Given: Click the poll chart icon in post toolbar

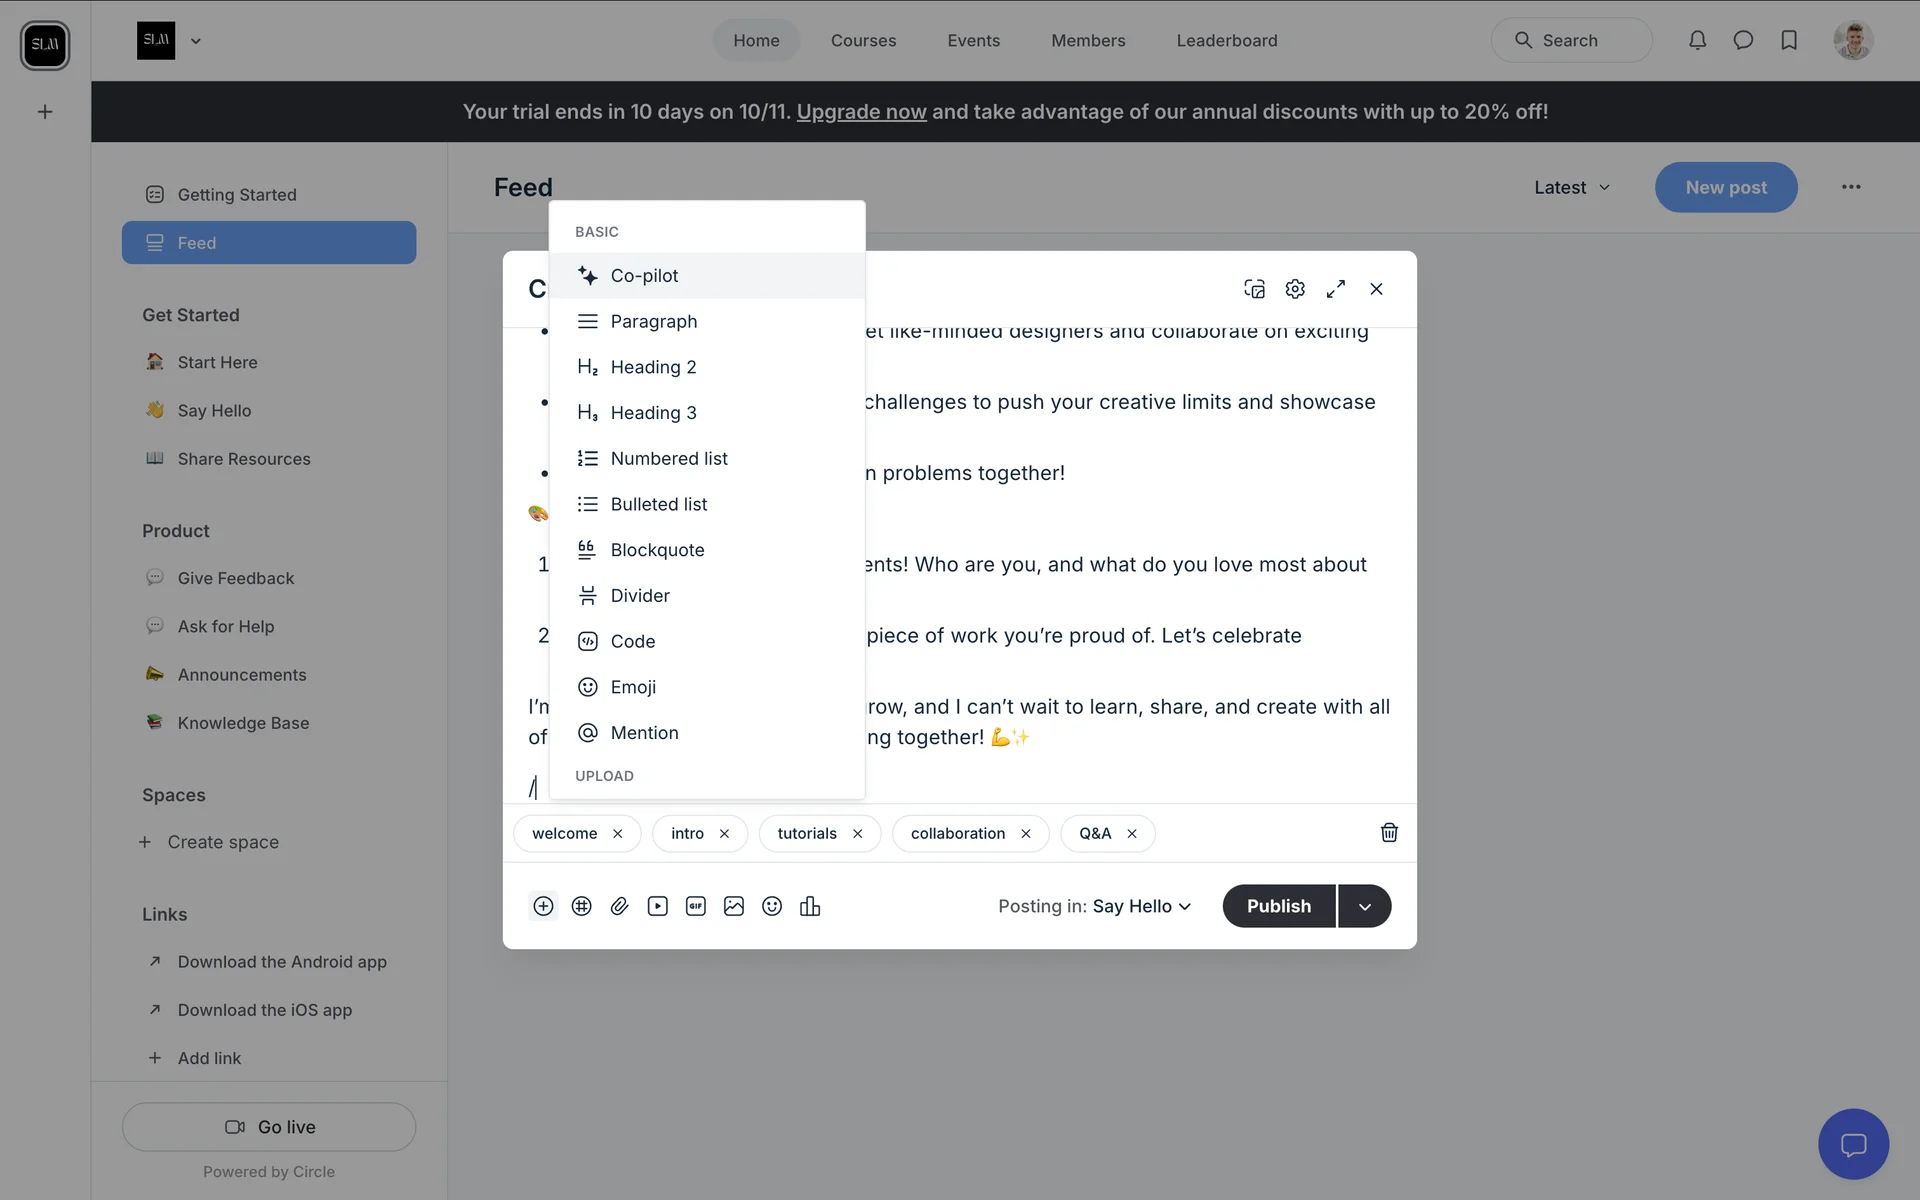Looking at the screenshot, I should tap(810, 906).
